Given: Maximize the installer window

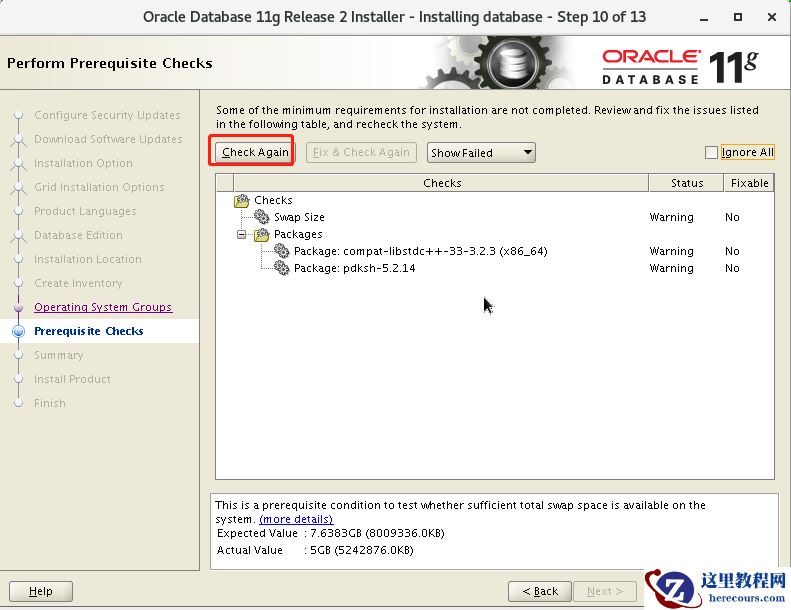Looking at the screenshot, I should point(738,17).
